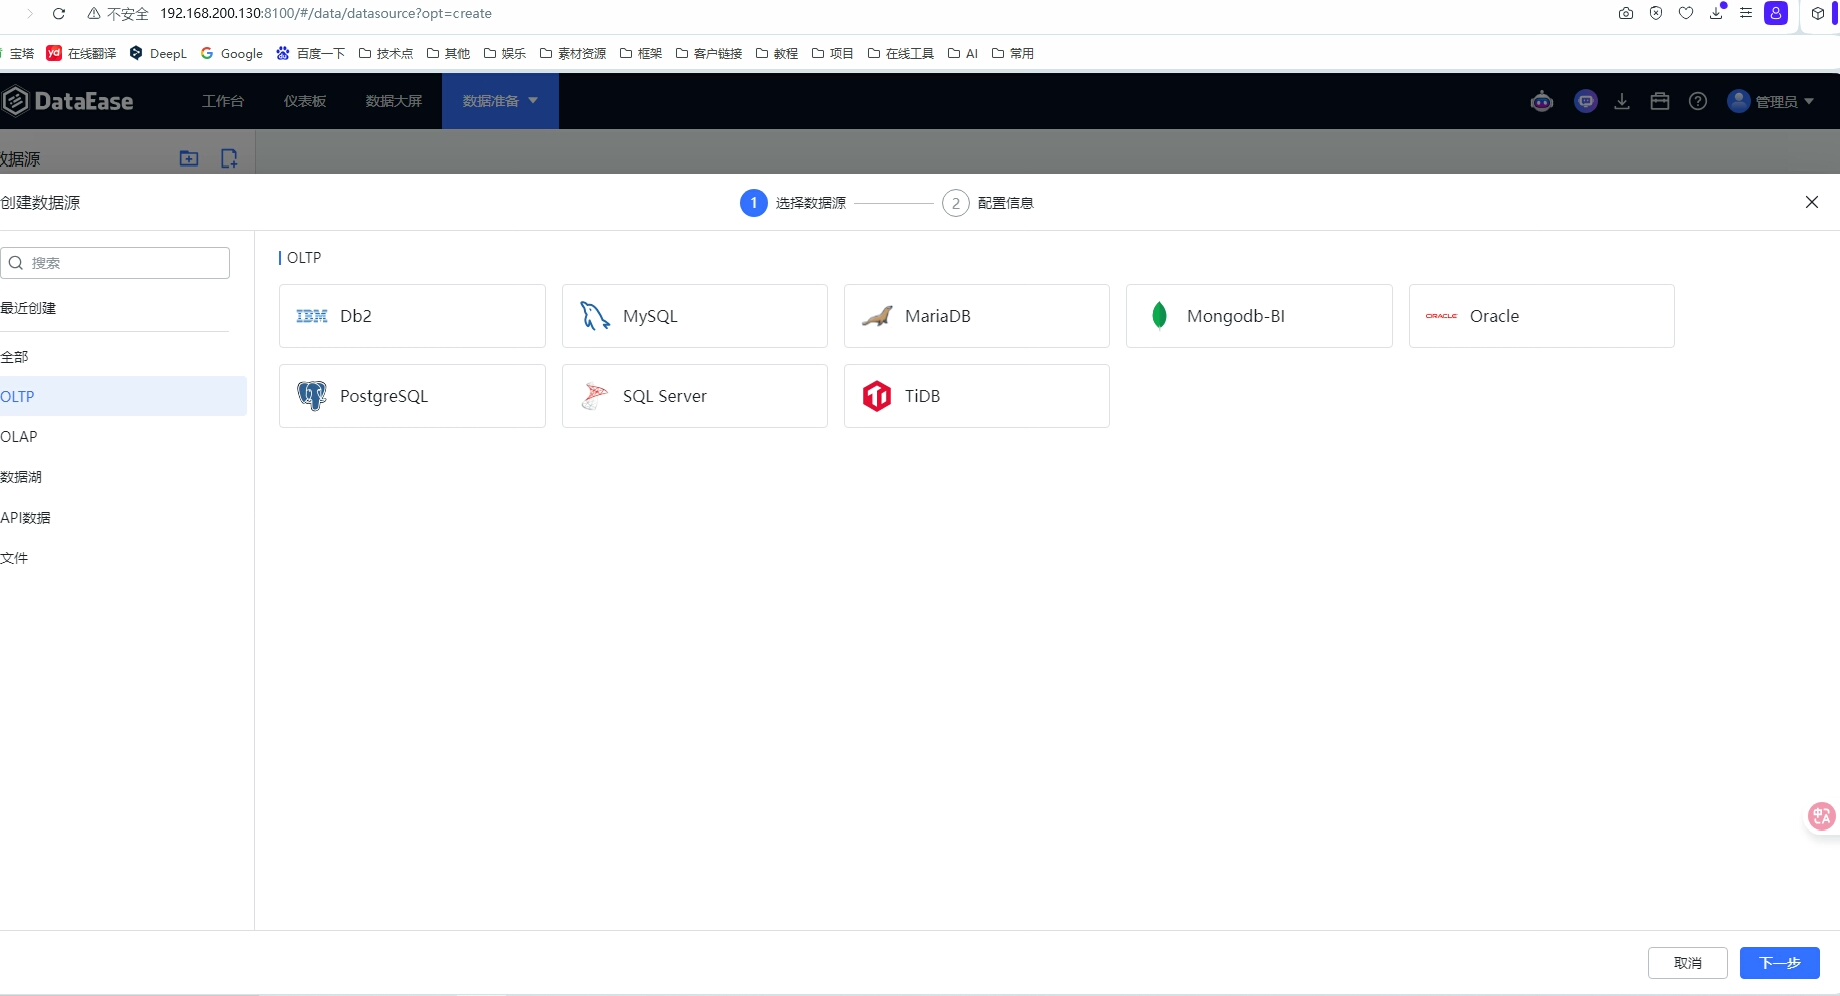Click the 取消 button
Image resolution: width=1840 pixels, height=996 pixels.
[1688, 963]
